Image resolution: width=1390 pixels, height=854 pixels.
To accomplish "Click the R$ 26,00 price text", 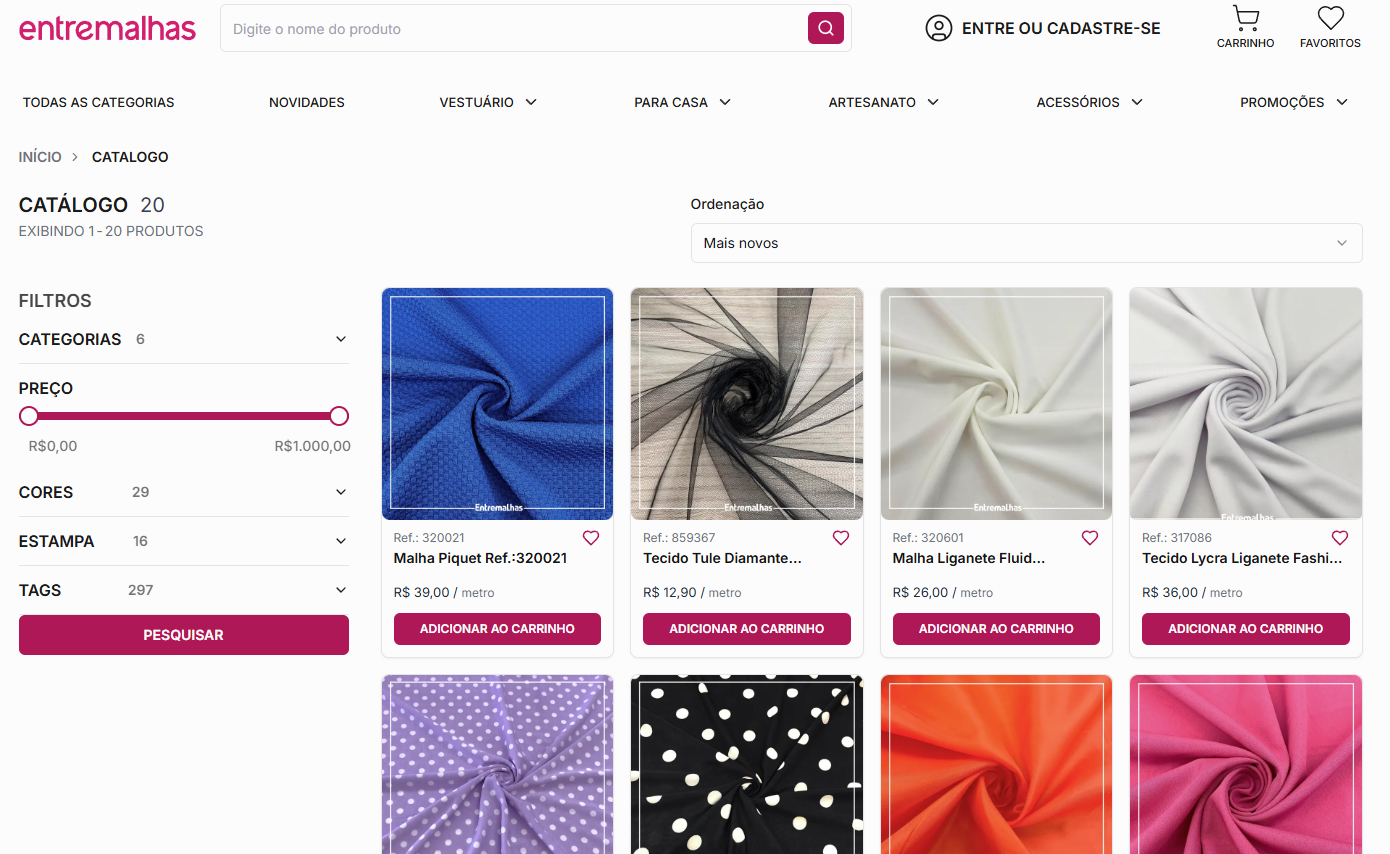I will coord(920,592).
